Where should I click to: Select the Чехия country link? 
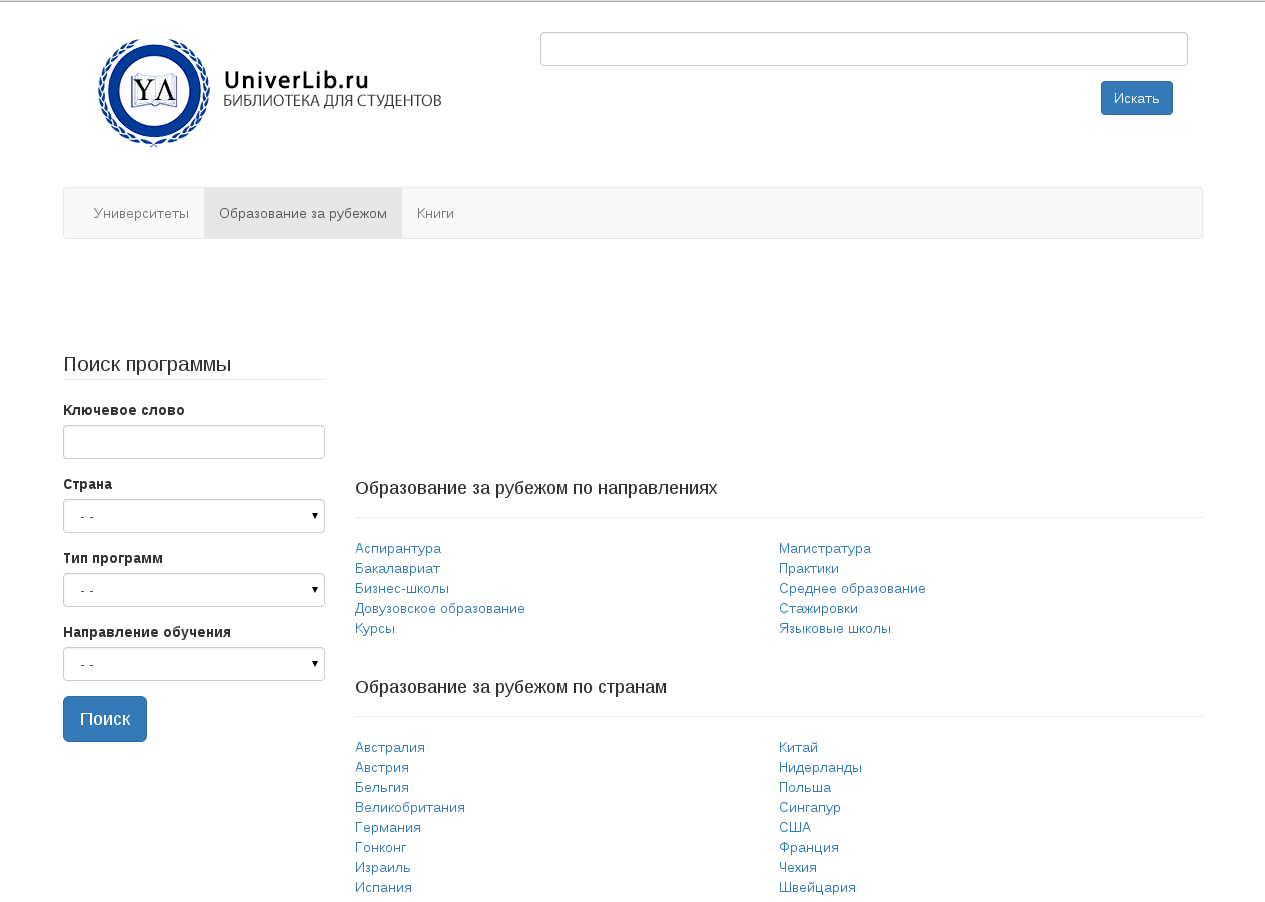(798, 867)
